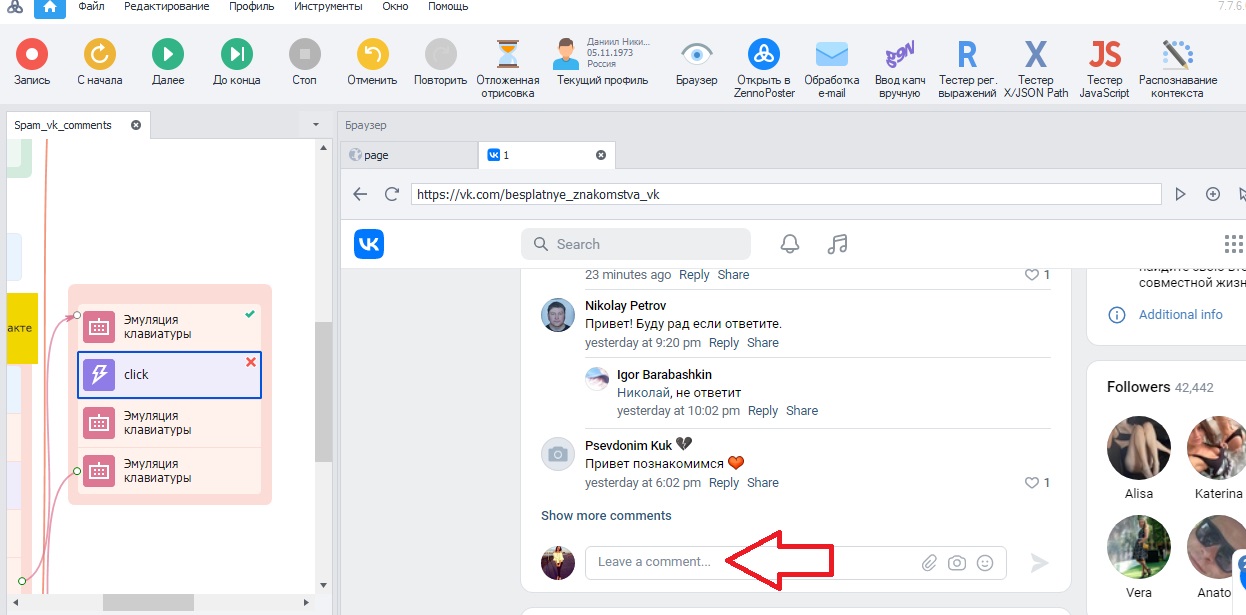The image size is (1246, 615).
Task: Open VK apps grid icon
Action: tap(1234, 244)
